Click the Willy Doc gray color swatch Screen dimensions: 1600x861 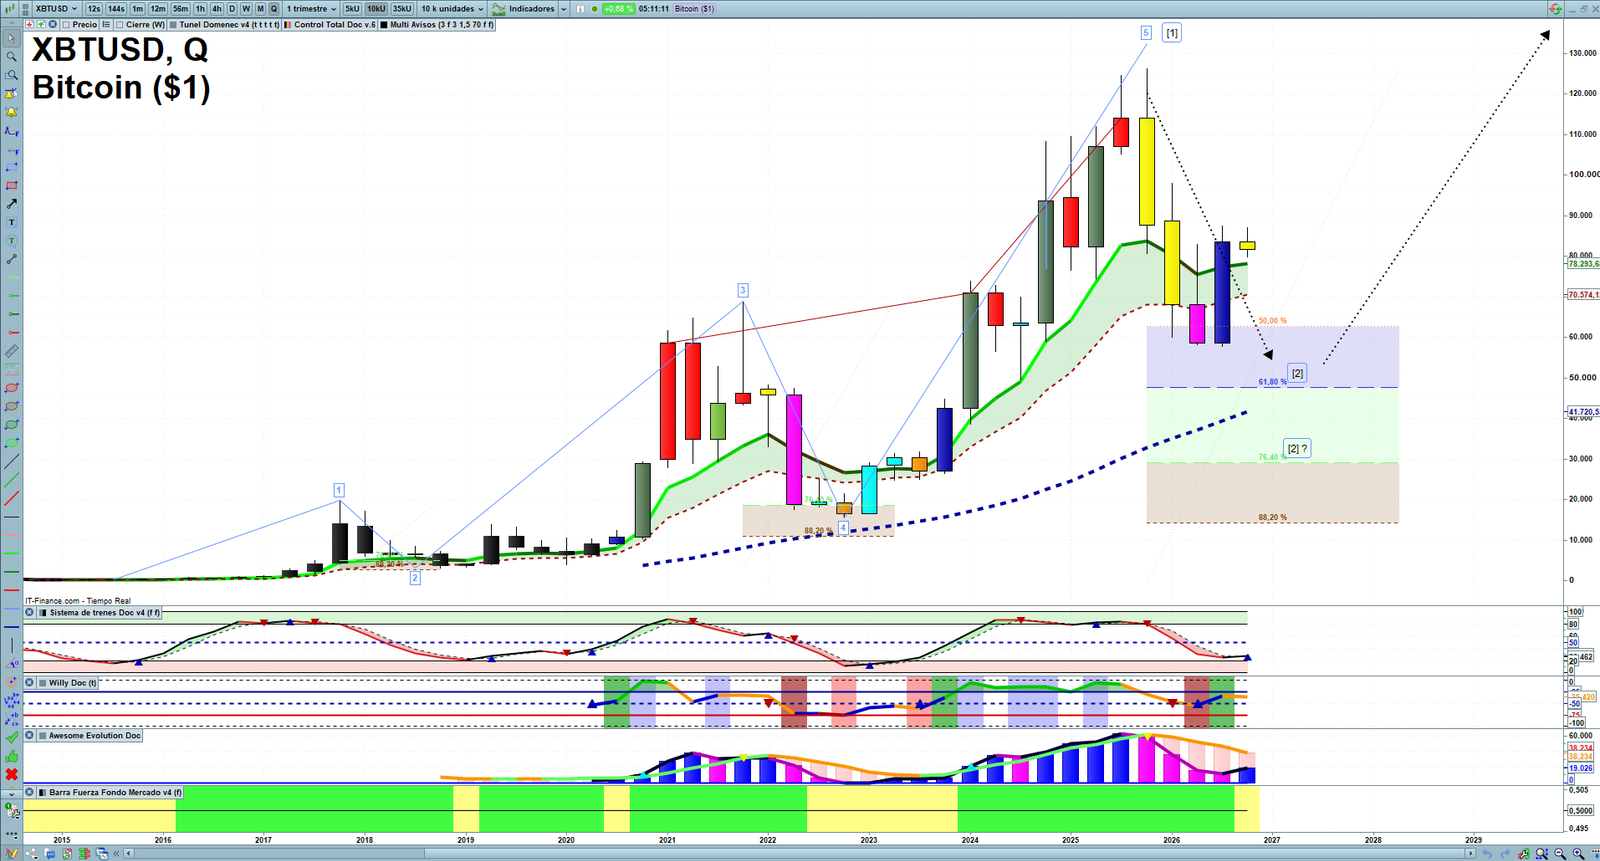pyautogui.click(x=42, y=683)
